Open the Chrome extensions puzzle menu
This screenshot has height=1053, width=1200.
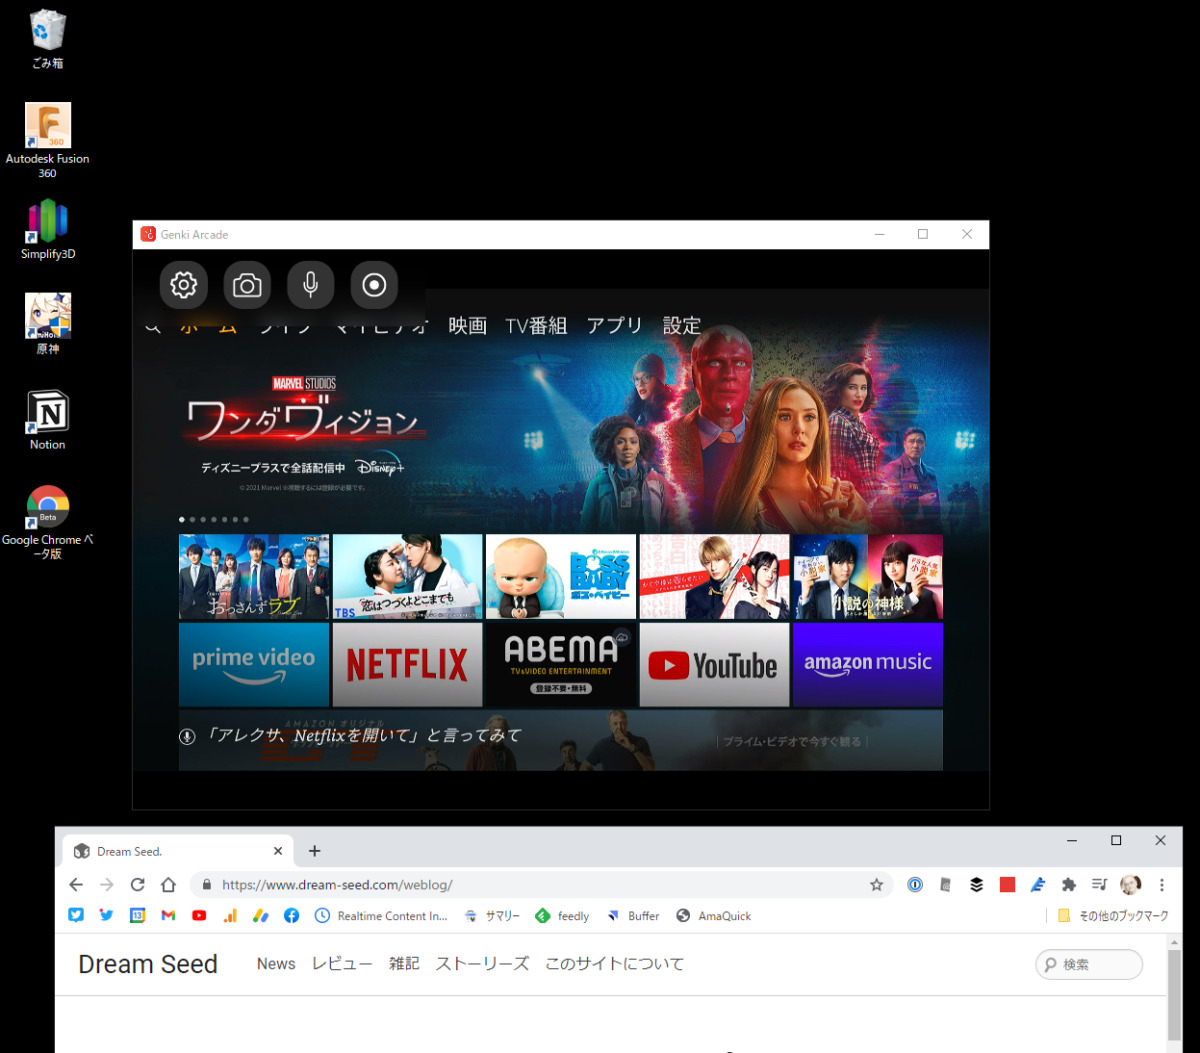[x=1069, y=885]
